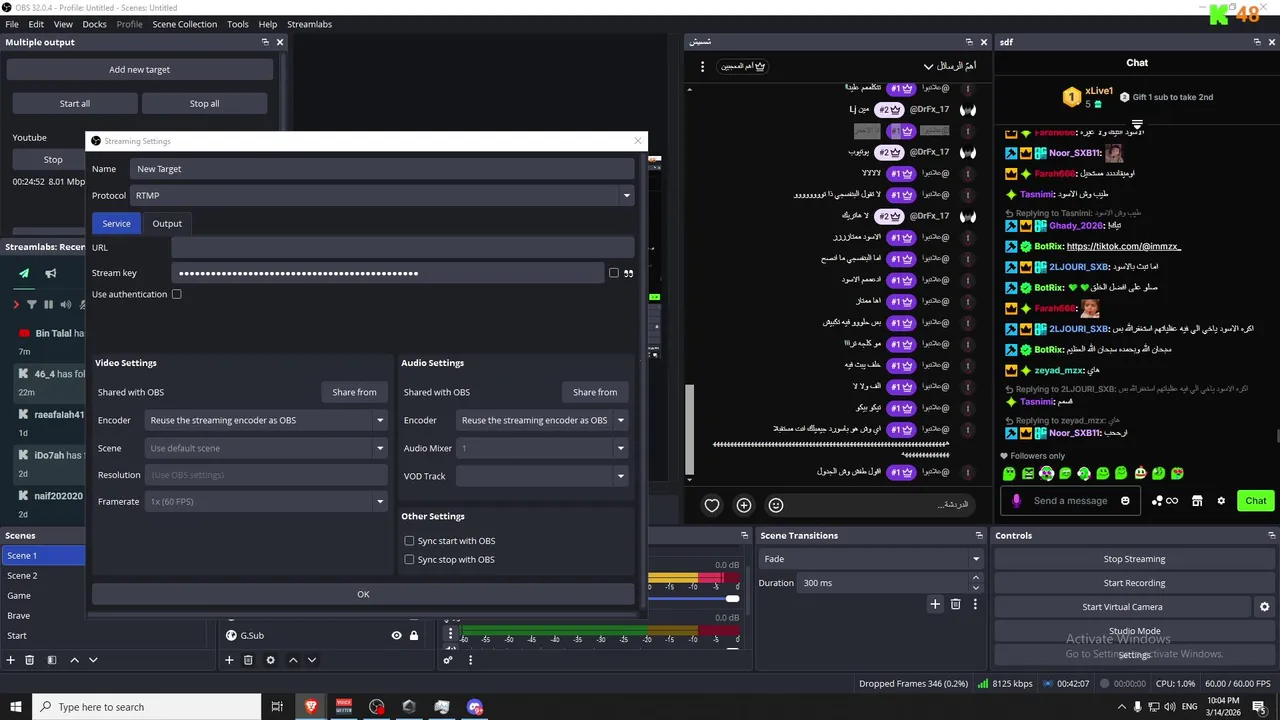
Task: Add a new scene with plus icon
Action: pyautogui.click(x=11, y=660)
